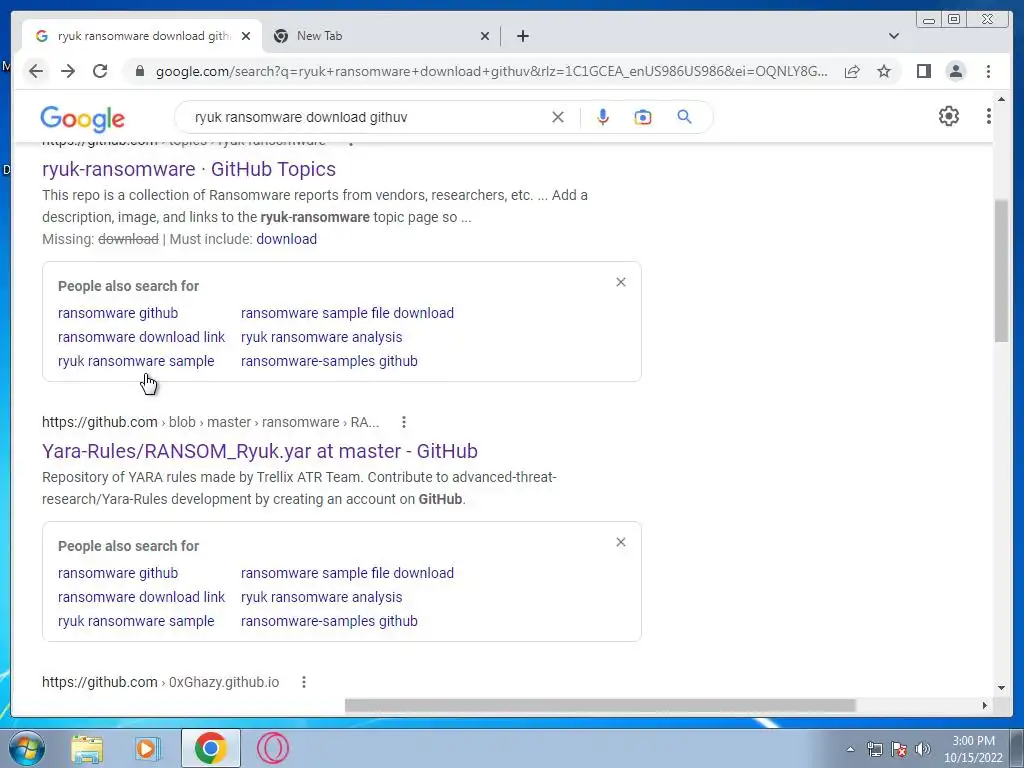
Task: Click the github.com 0xGhazy.github.io URL text
Action: click(160, 682)
